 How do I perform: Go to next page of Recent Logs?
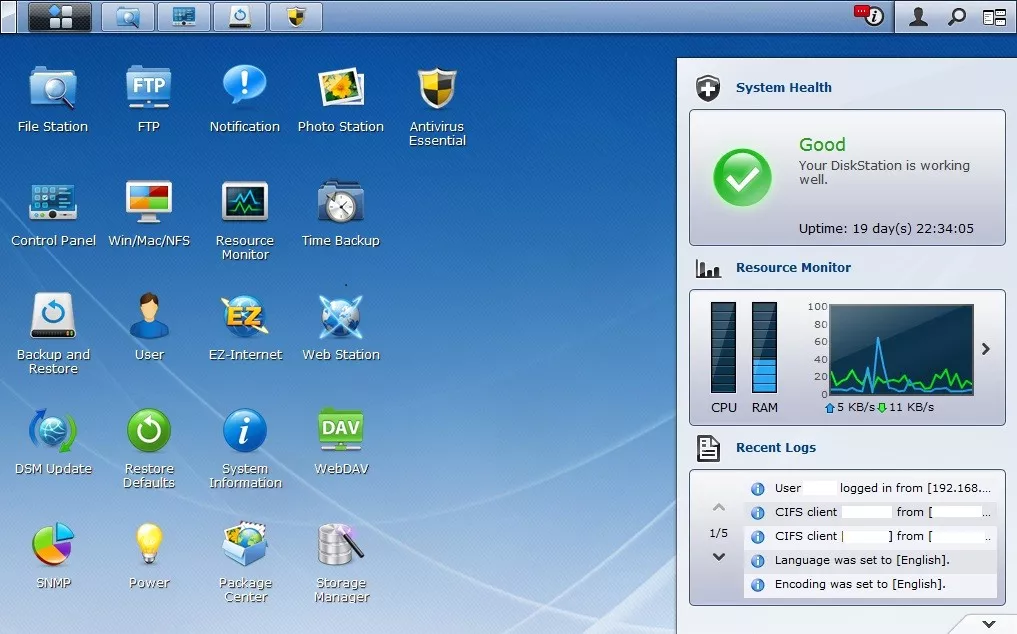tap(719, 557)
